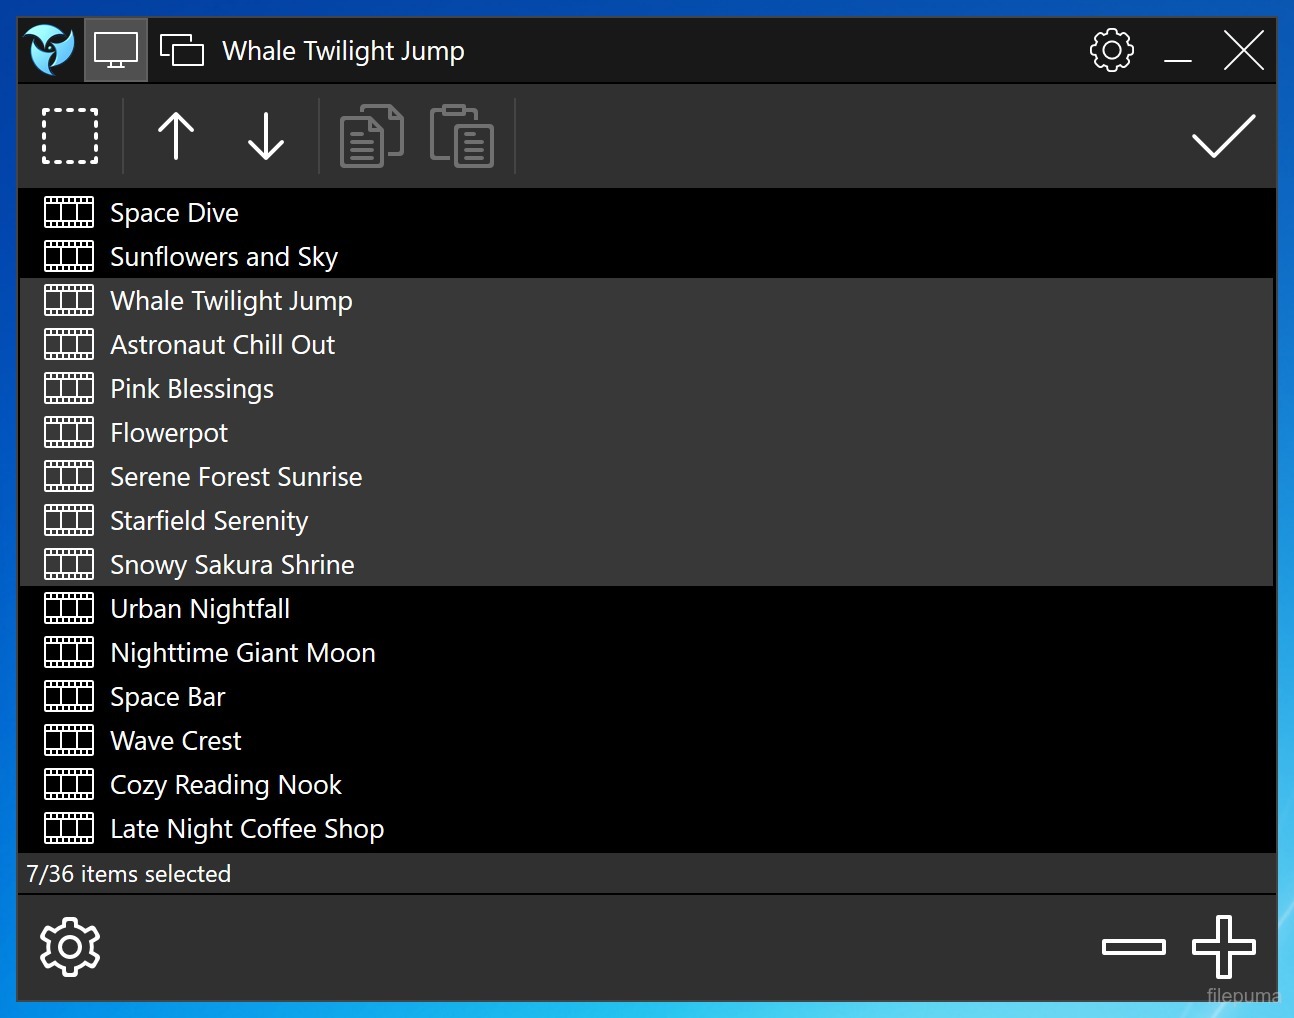The width and height of the screenshot is (1294, 1018).
Task: Add a new wallpaper with the plus button
Action: pyautogui.click(x=1223, y=946)
